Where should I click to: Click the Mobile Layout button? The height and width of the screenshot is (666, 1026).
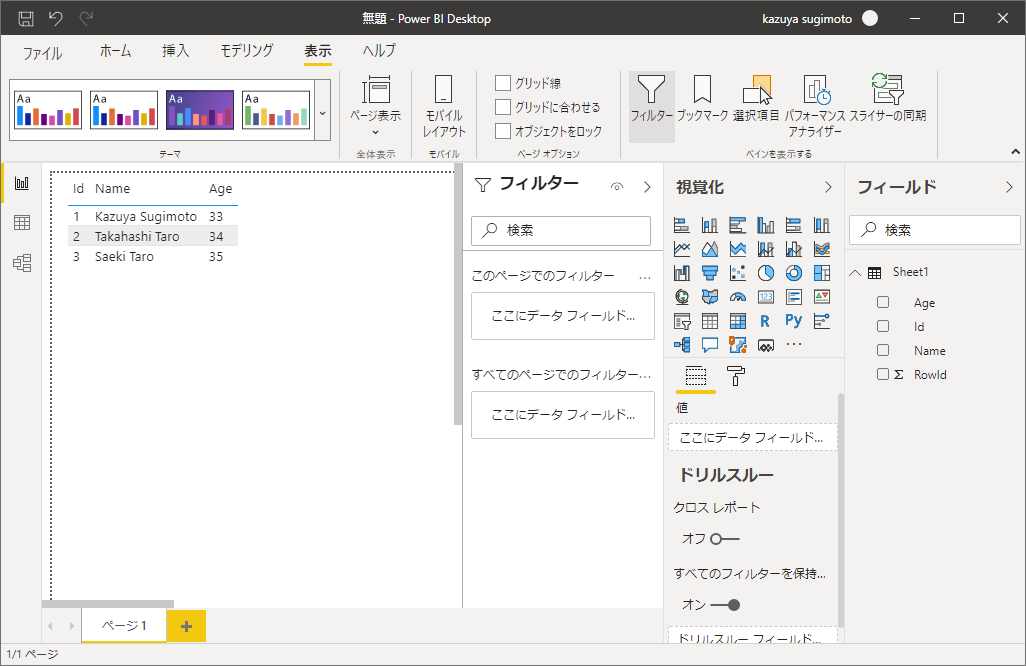coord(444,106)
